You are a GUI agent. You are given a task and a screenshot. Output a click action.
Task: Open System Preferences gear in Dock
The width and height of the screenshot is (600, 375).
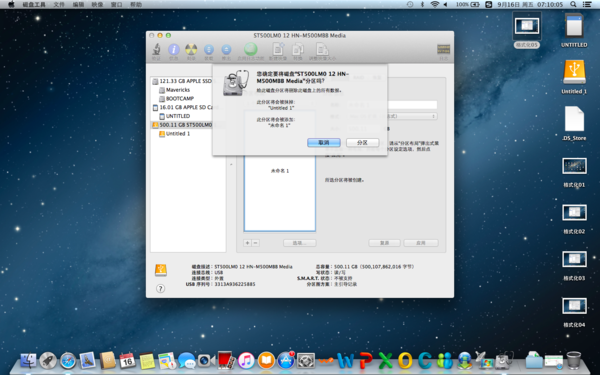coord(306,360)
